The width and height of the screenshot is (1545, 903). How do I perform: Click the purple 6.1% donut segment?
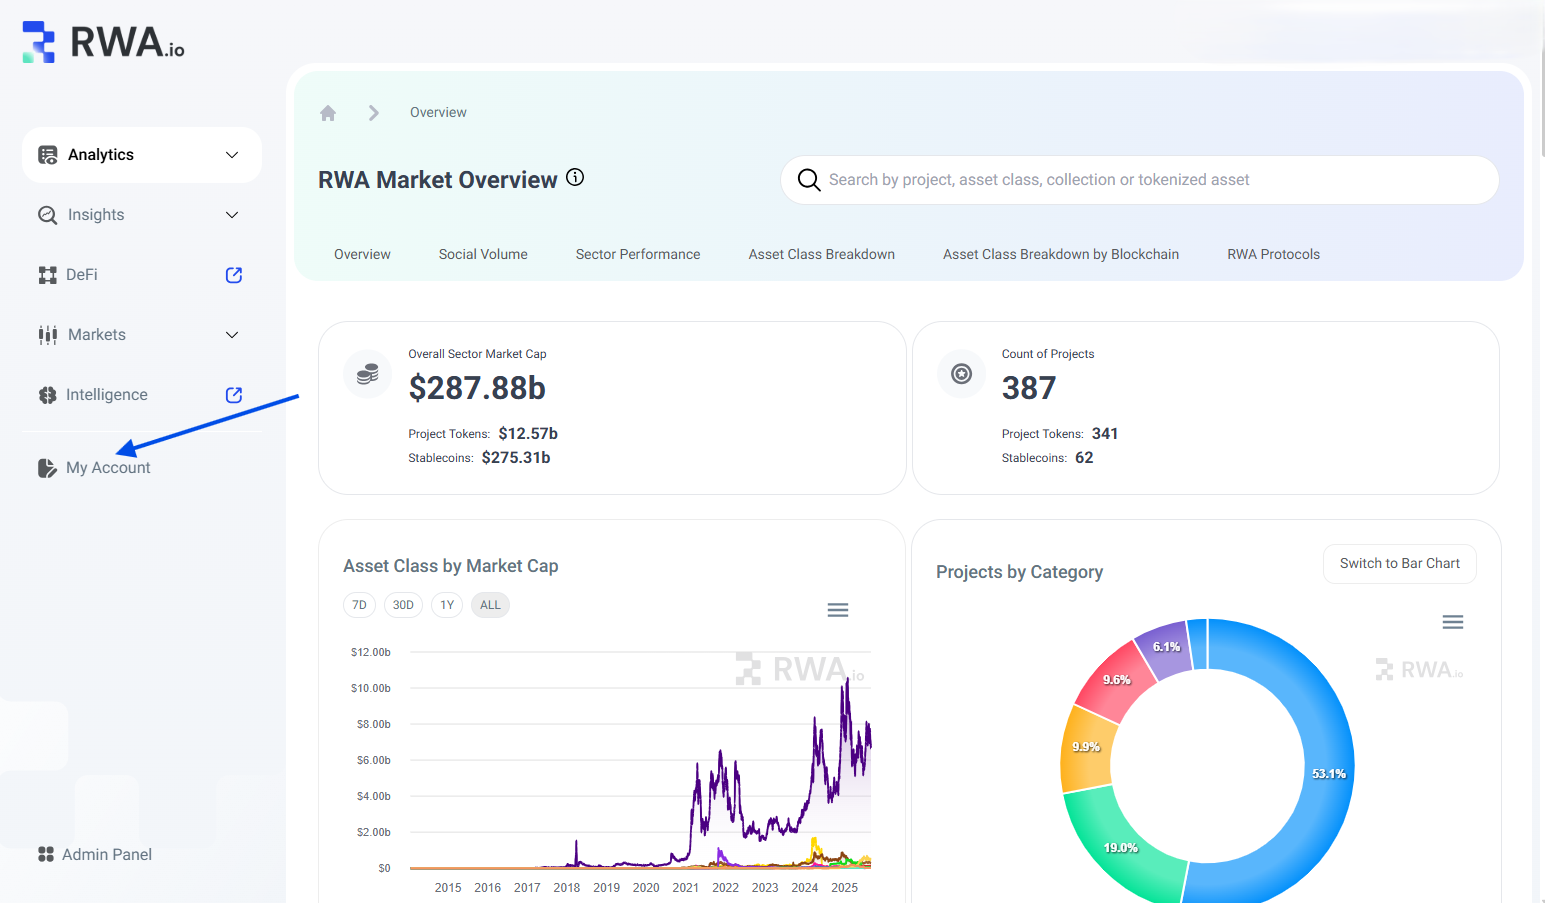pyautogui.click(x=1164, y=647)
